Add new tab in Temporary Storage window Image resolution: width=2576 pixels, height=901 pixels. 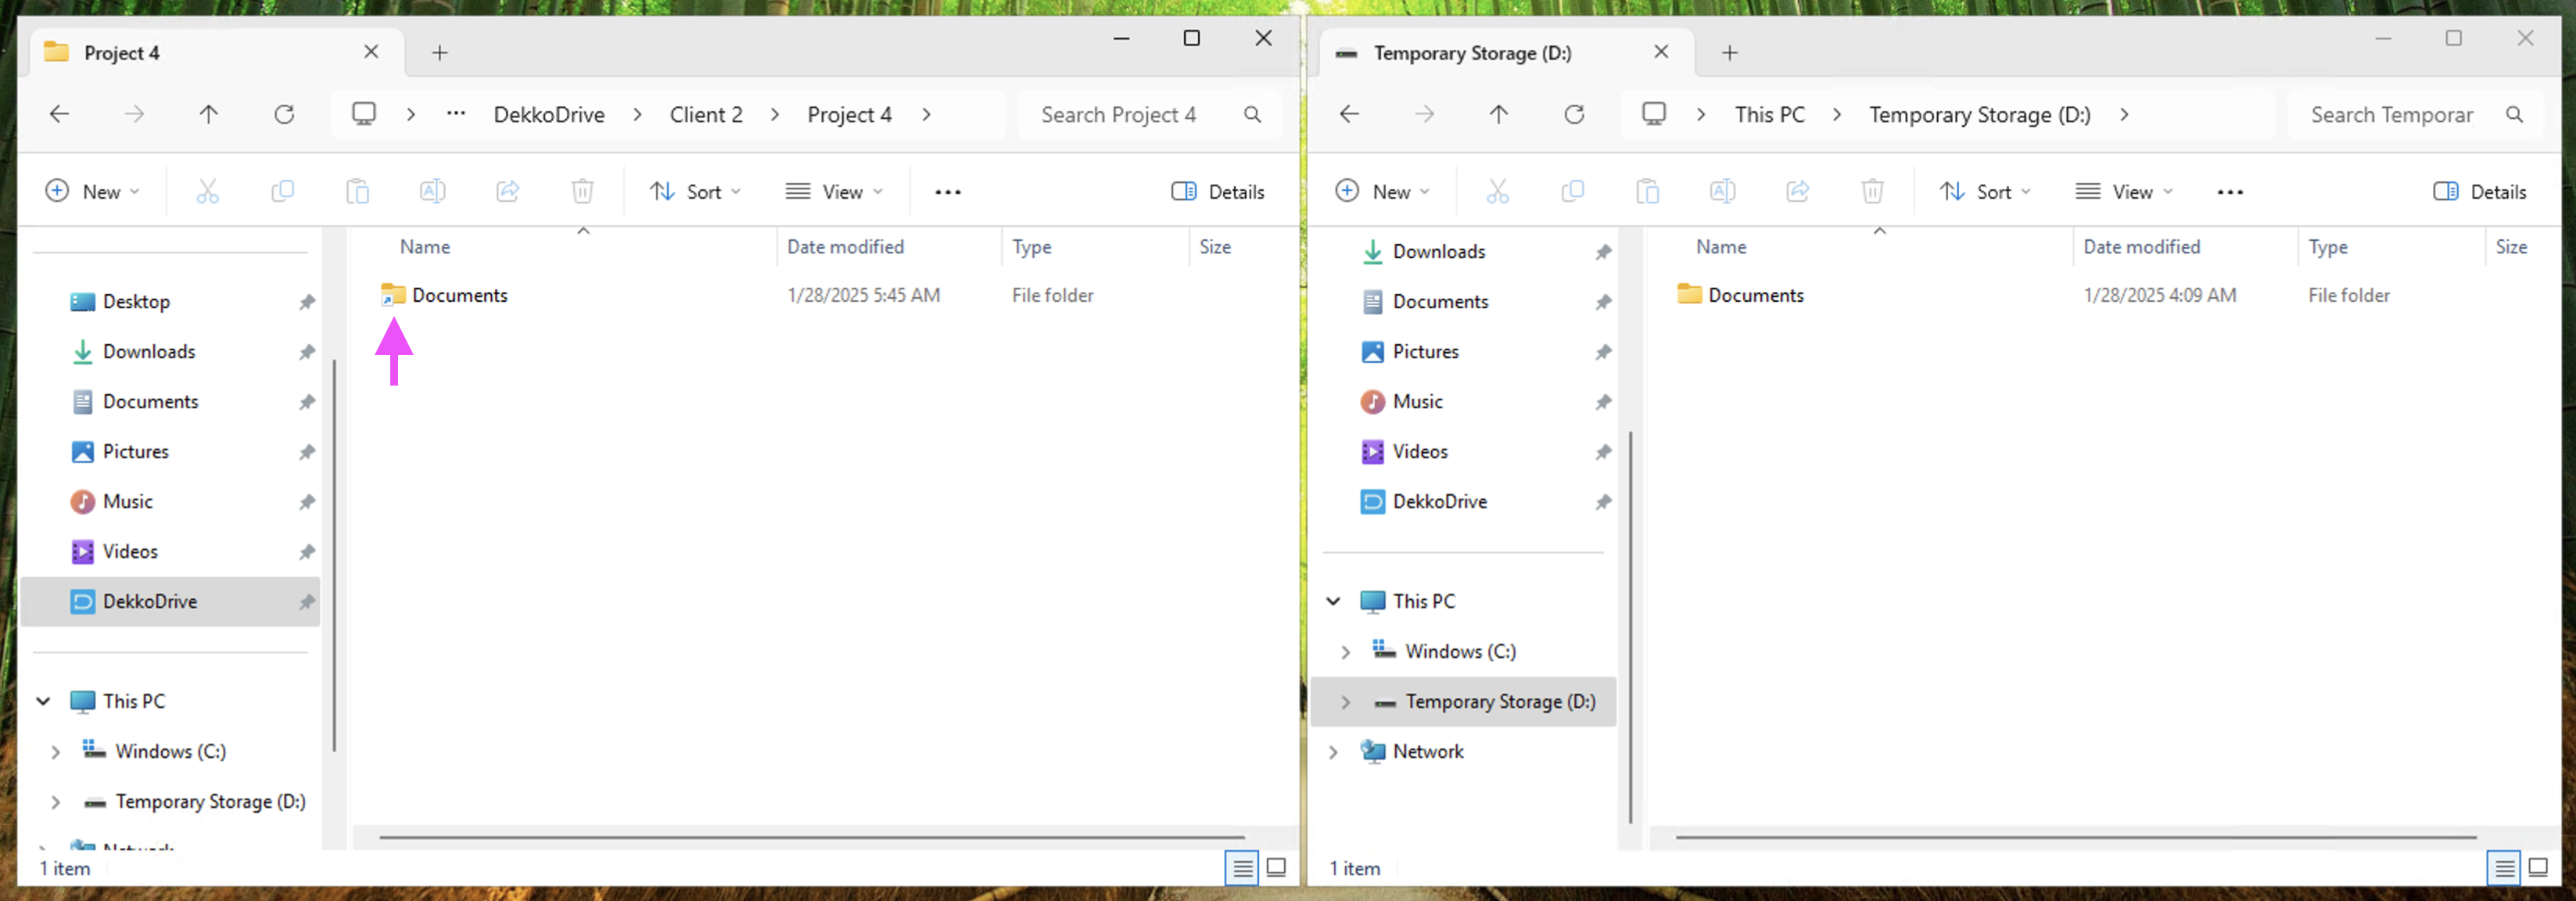1729,53
